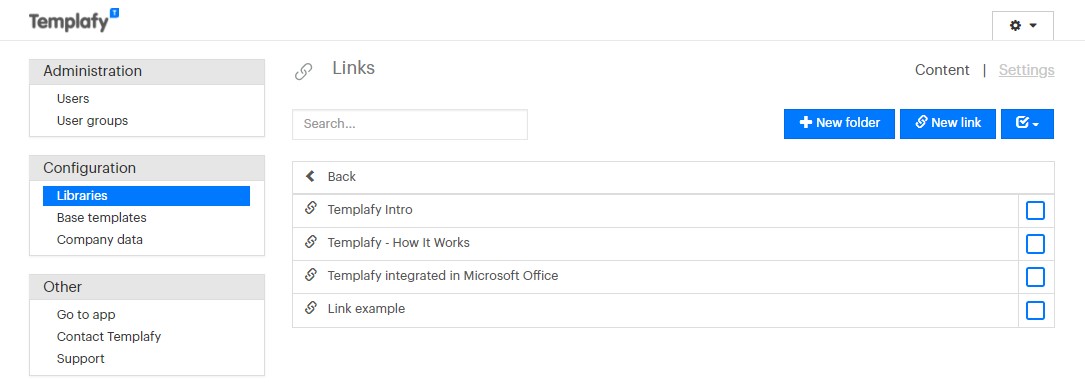The height and width of the screenshot is (384, 1085).
Task: Select checkbox for Templafy integrated in Microsoft Office
Action: click(x=1035, y=277)
